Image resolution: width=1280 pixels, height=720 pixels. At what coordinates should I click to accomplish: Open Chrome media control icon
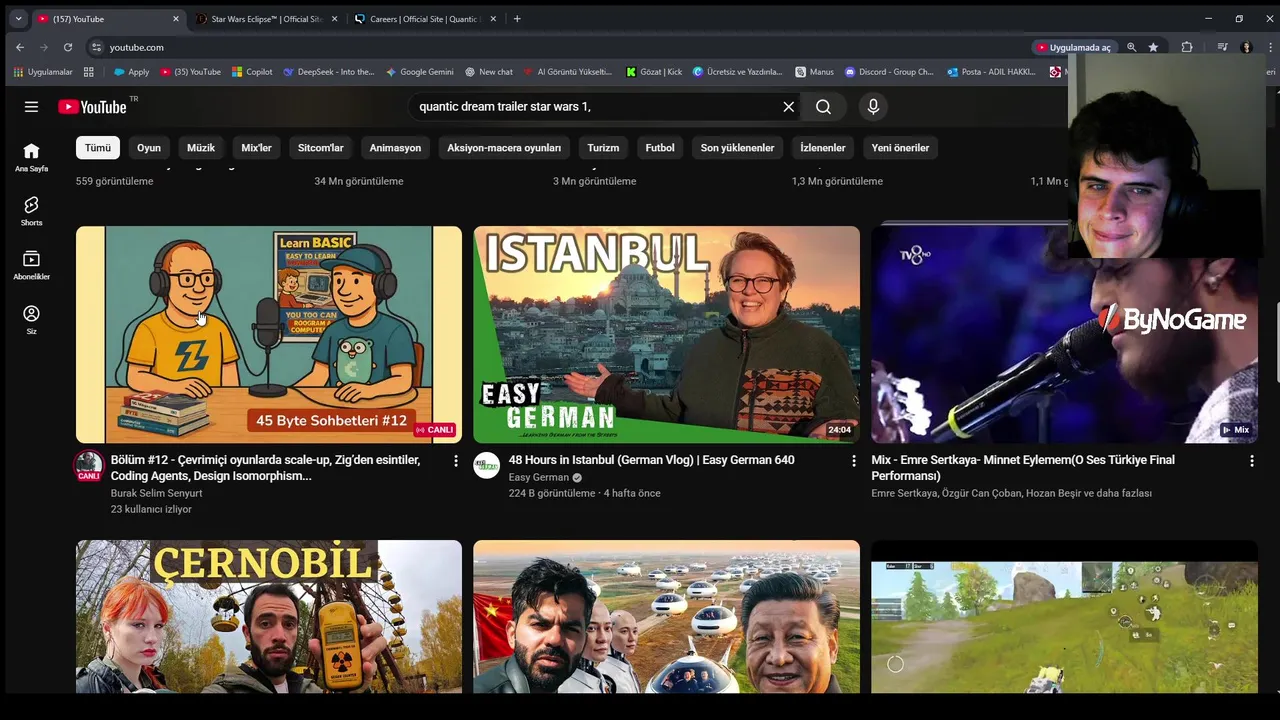click(x=1222, y=47)
